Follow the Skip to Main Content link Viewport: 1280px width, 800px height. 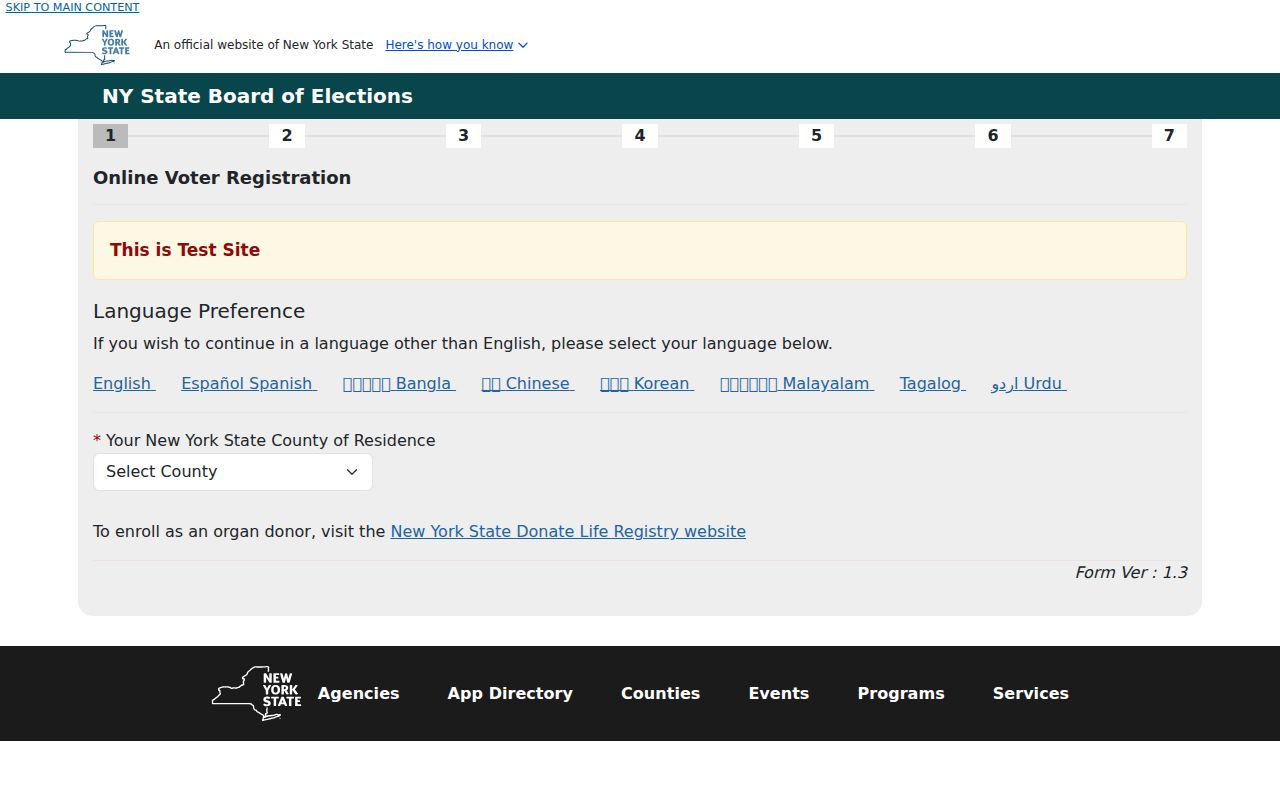72,7
